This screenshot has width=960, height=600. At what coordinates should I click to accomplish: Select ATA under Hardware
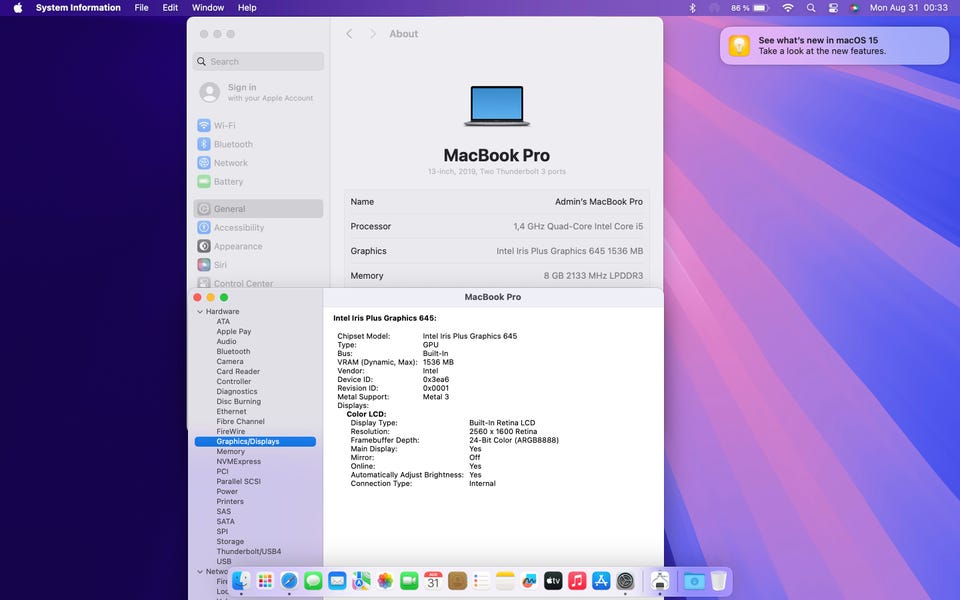[x=223, y=321]
